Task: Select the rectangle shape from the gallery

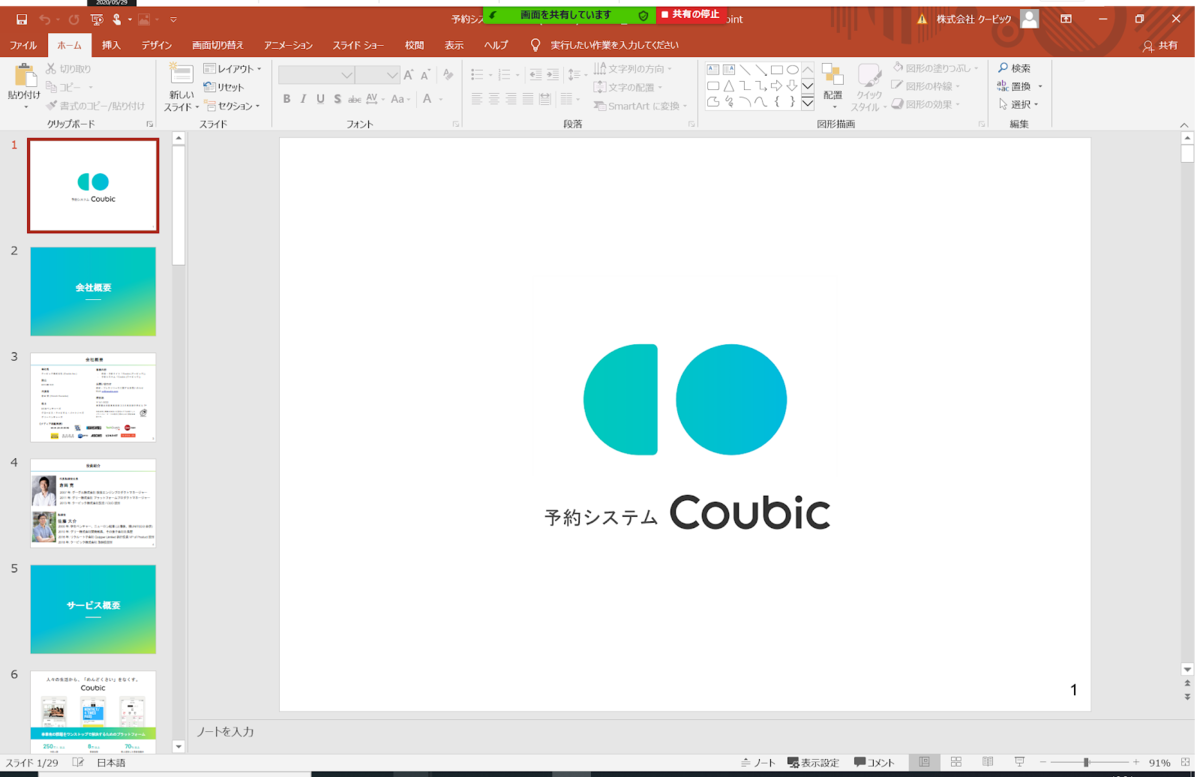Action: 777,70
